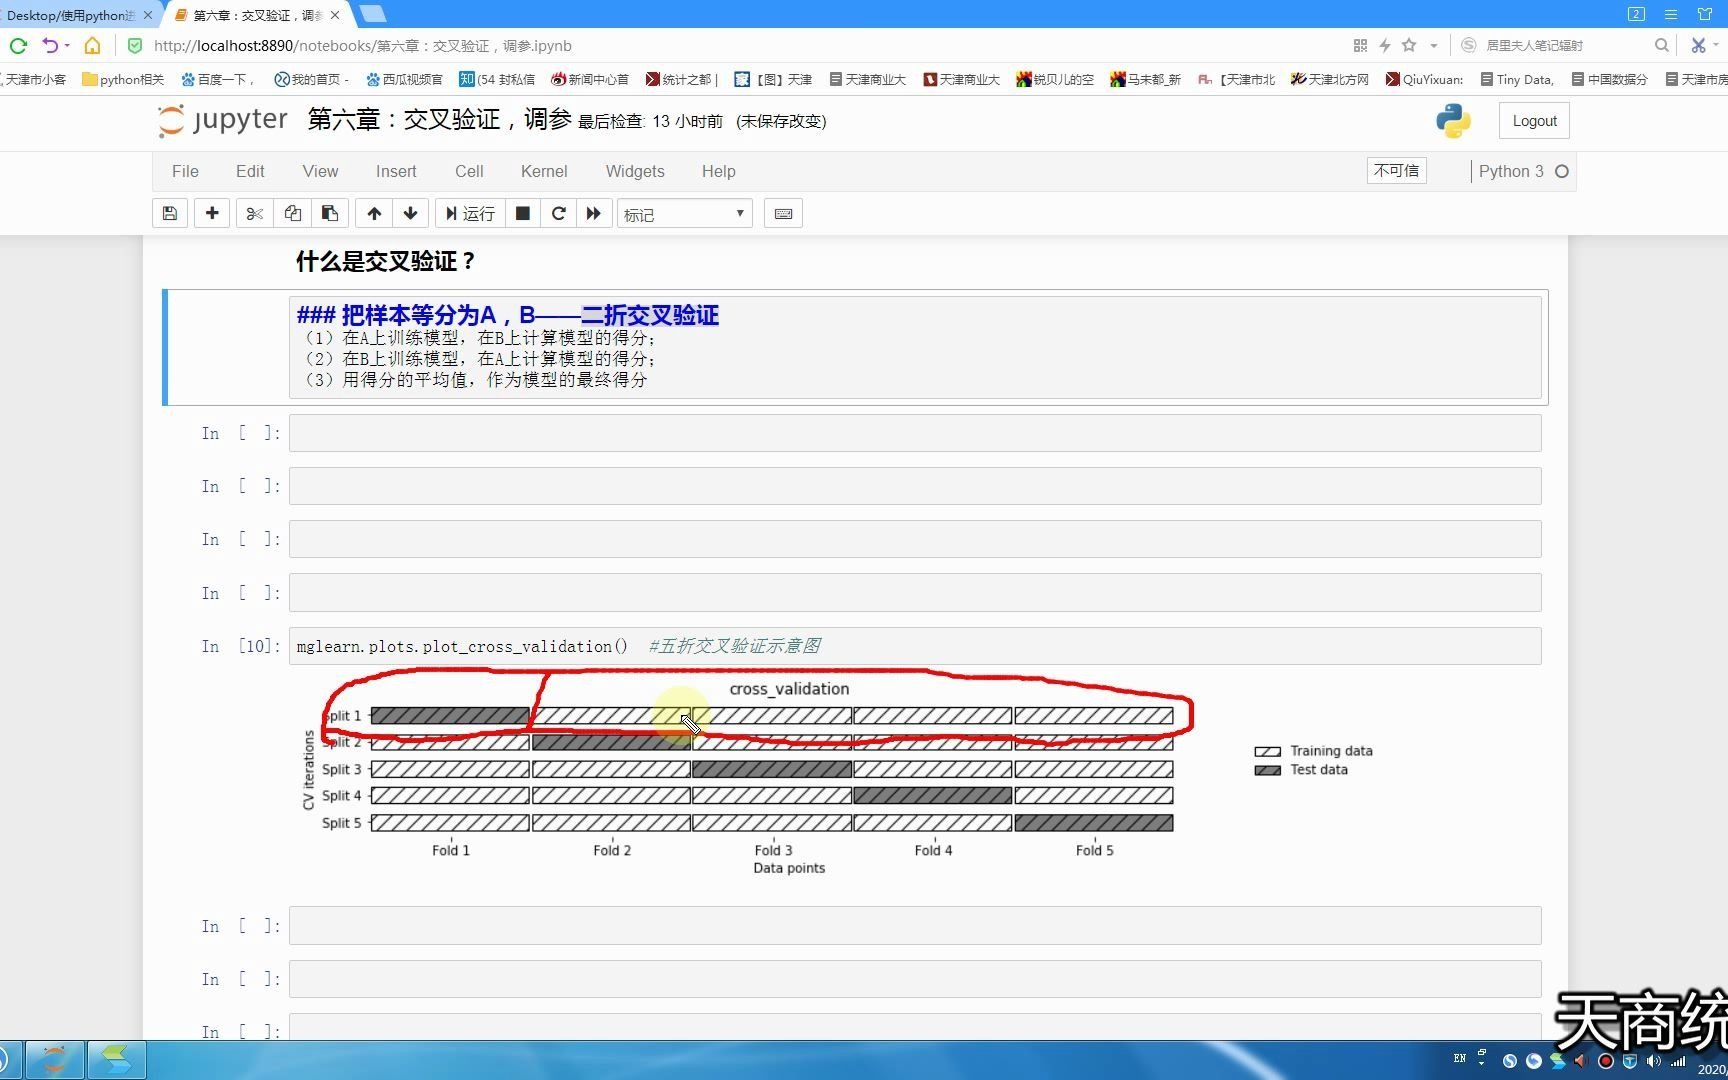This screenshot has width=1728, height=1080.
Task: Click the empty code cell below the plot
Action: [914, 925]
